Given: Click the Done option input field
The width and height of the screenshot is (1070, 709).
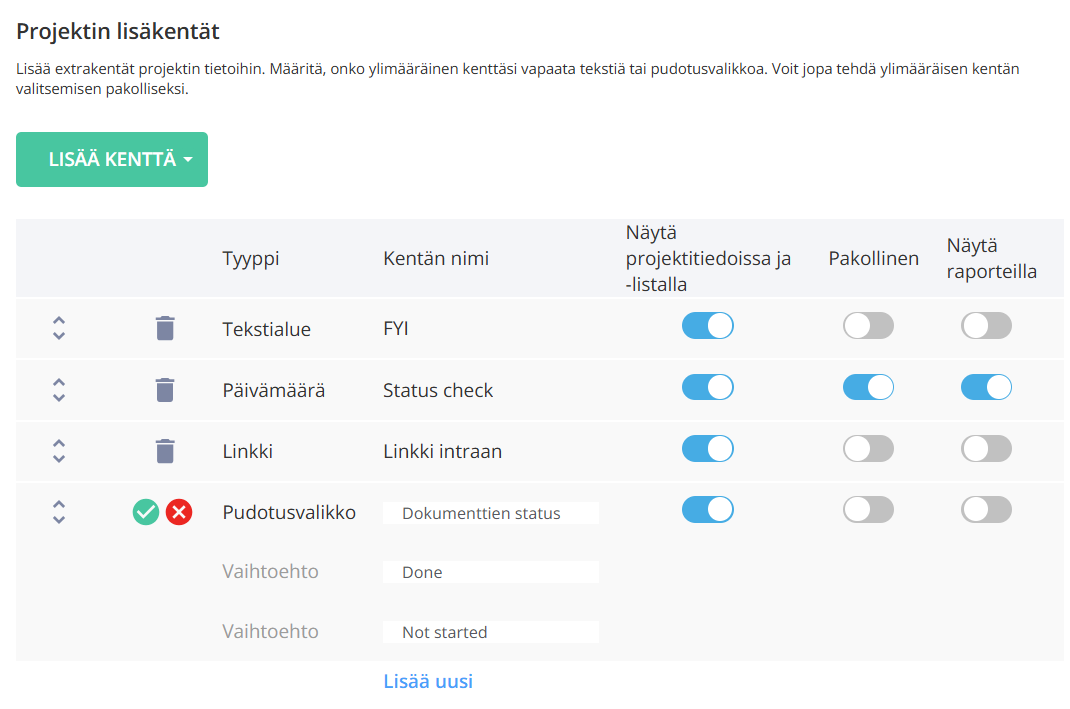Looking at the screenshot, I should (491, 572).
